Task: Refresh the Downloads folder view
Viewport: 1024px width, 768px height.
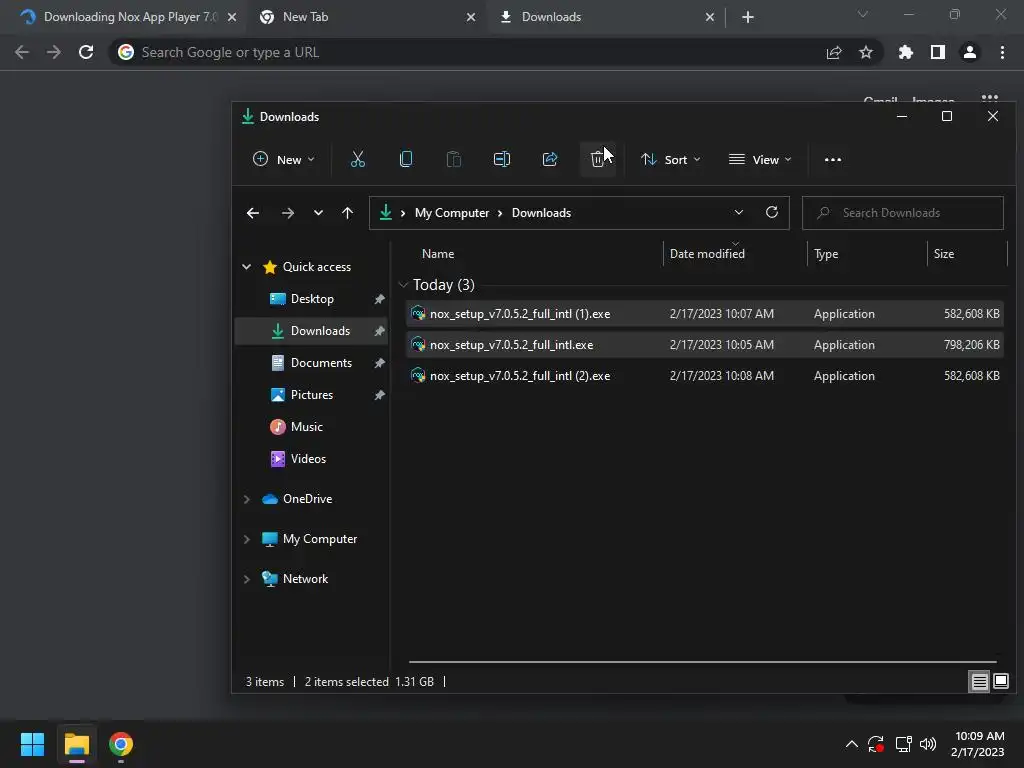Action: 771,212
